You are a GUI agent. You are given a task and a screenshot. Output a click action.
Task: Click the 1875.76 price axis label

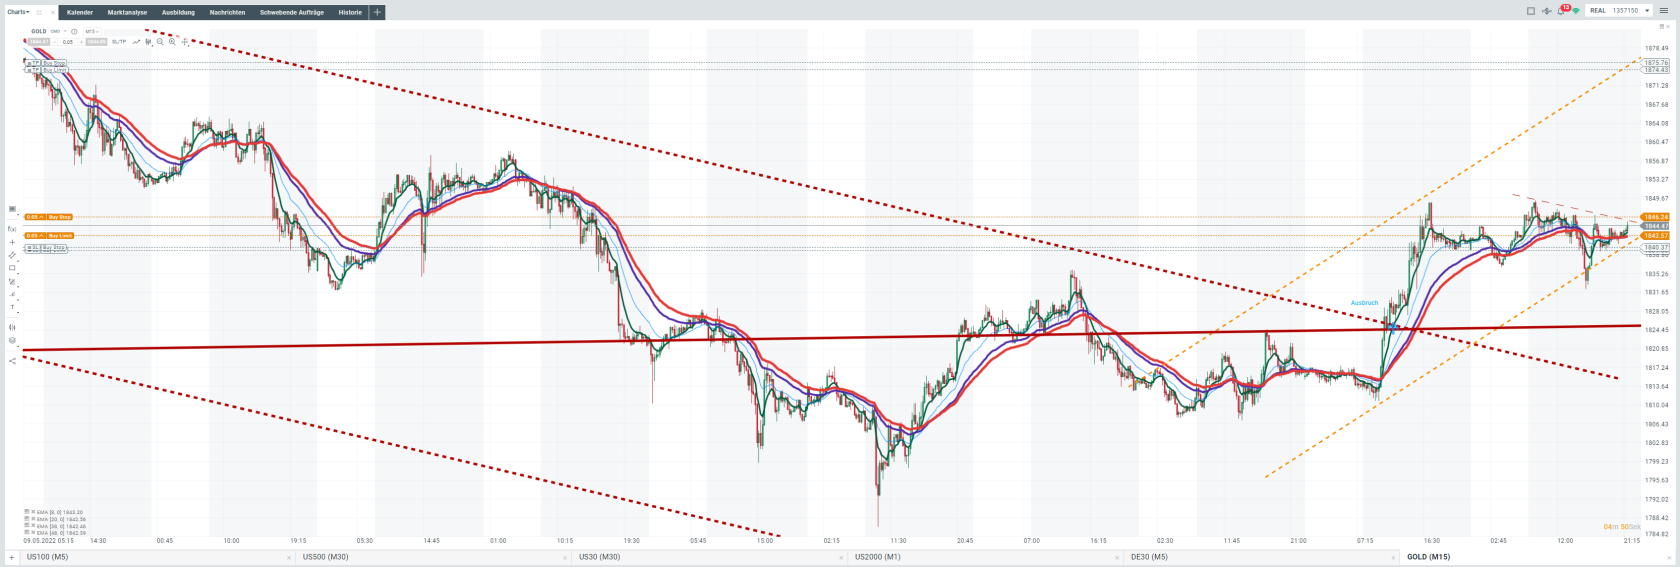click(x=1656, y=63)
